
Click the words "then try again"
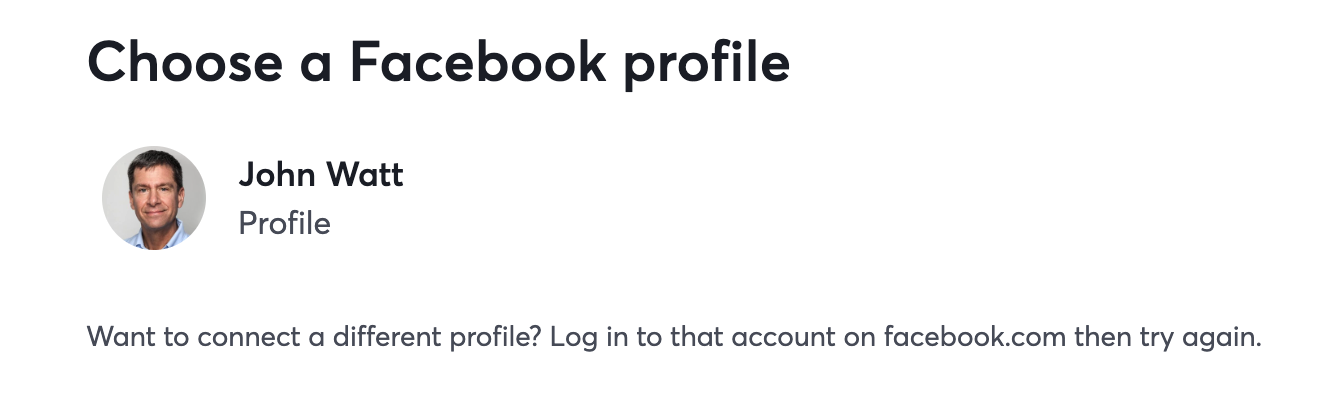coord(1168,336)
